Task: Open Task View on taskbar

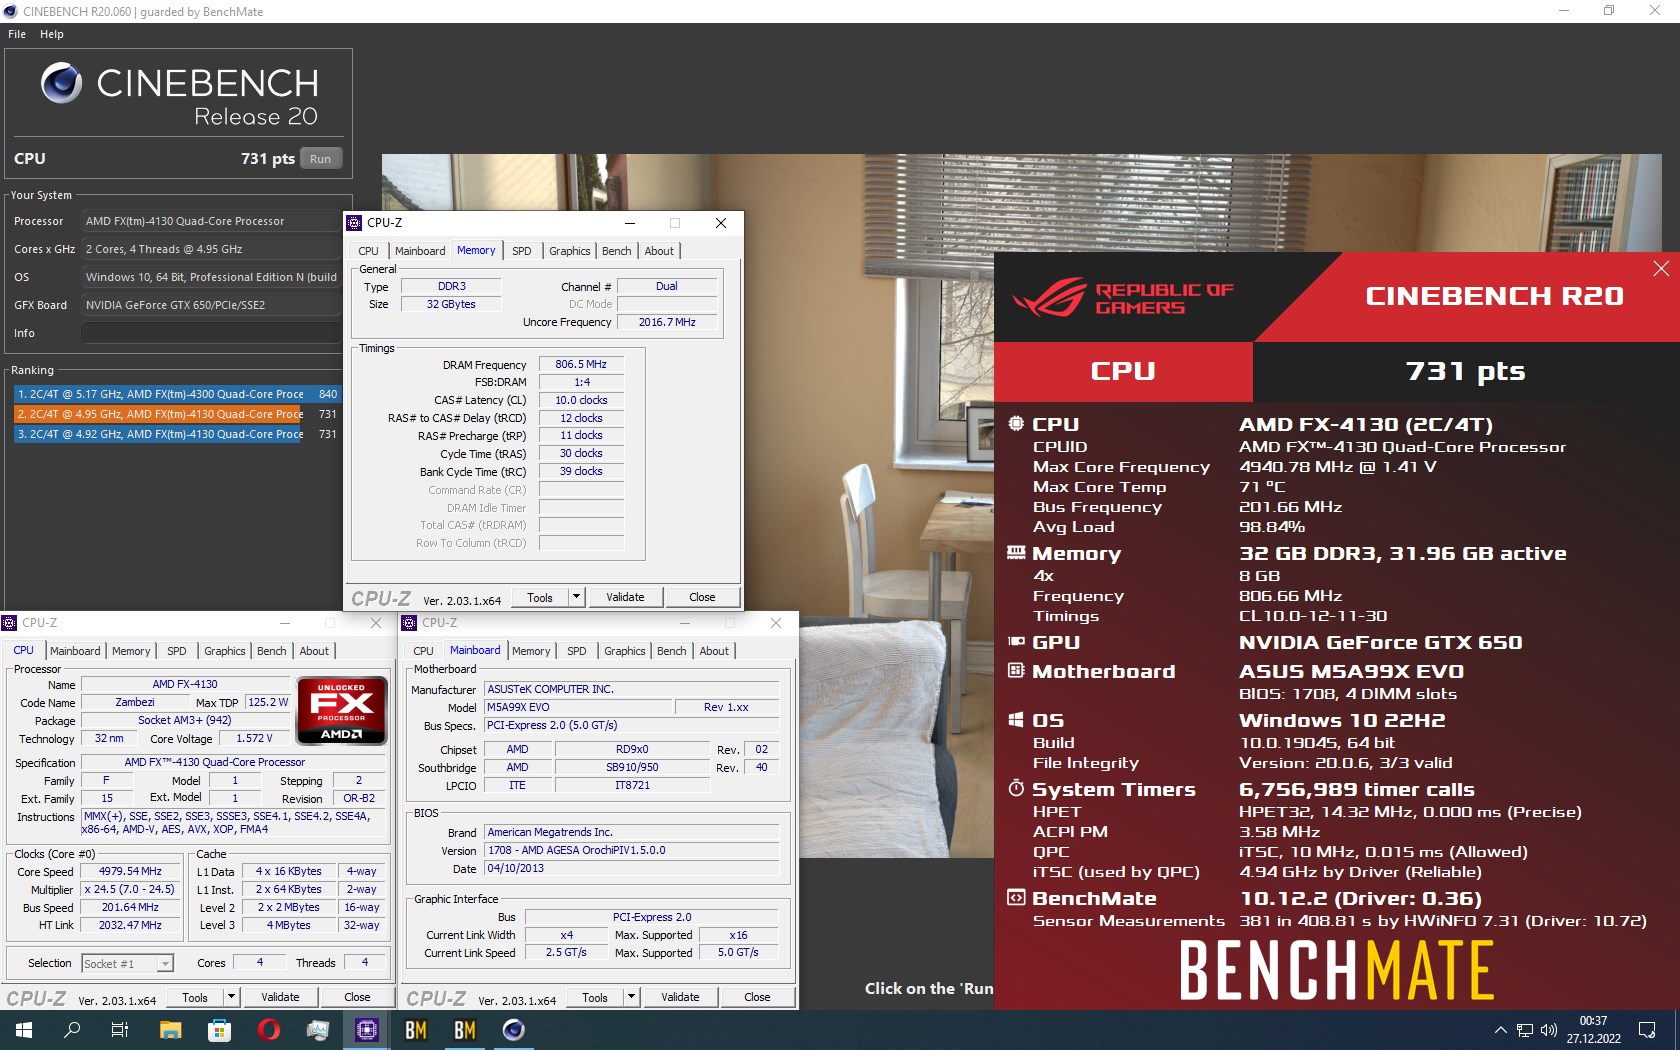Action: [x=120, y=1030]
